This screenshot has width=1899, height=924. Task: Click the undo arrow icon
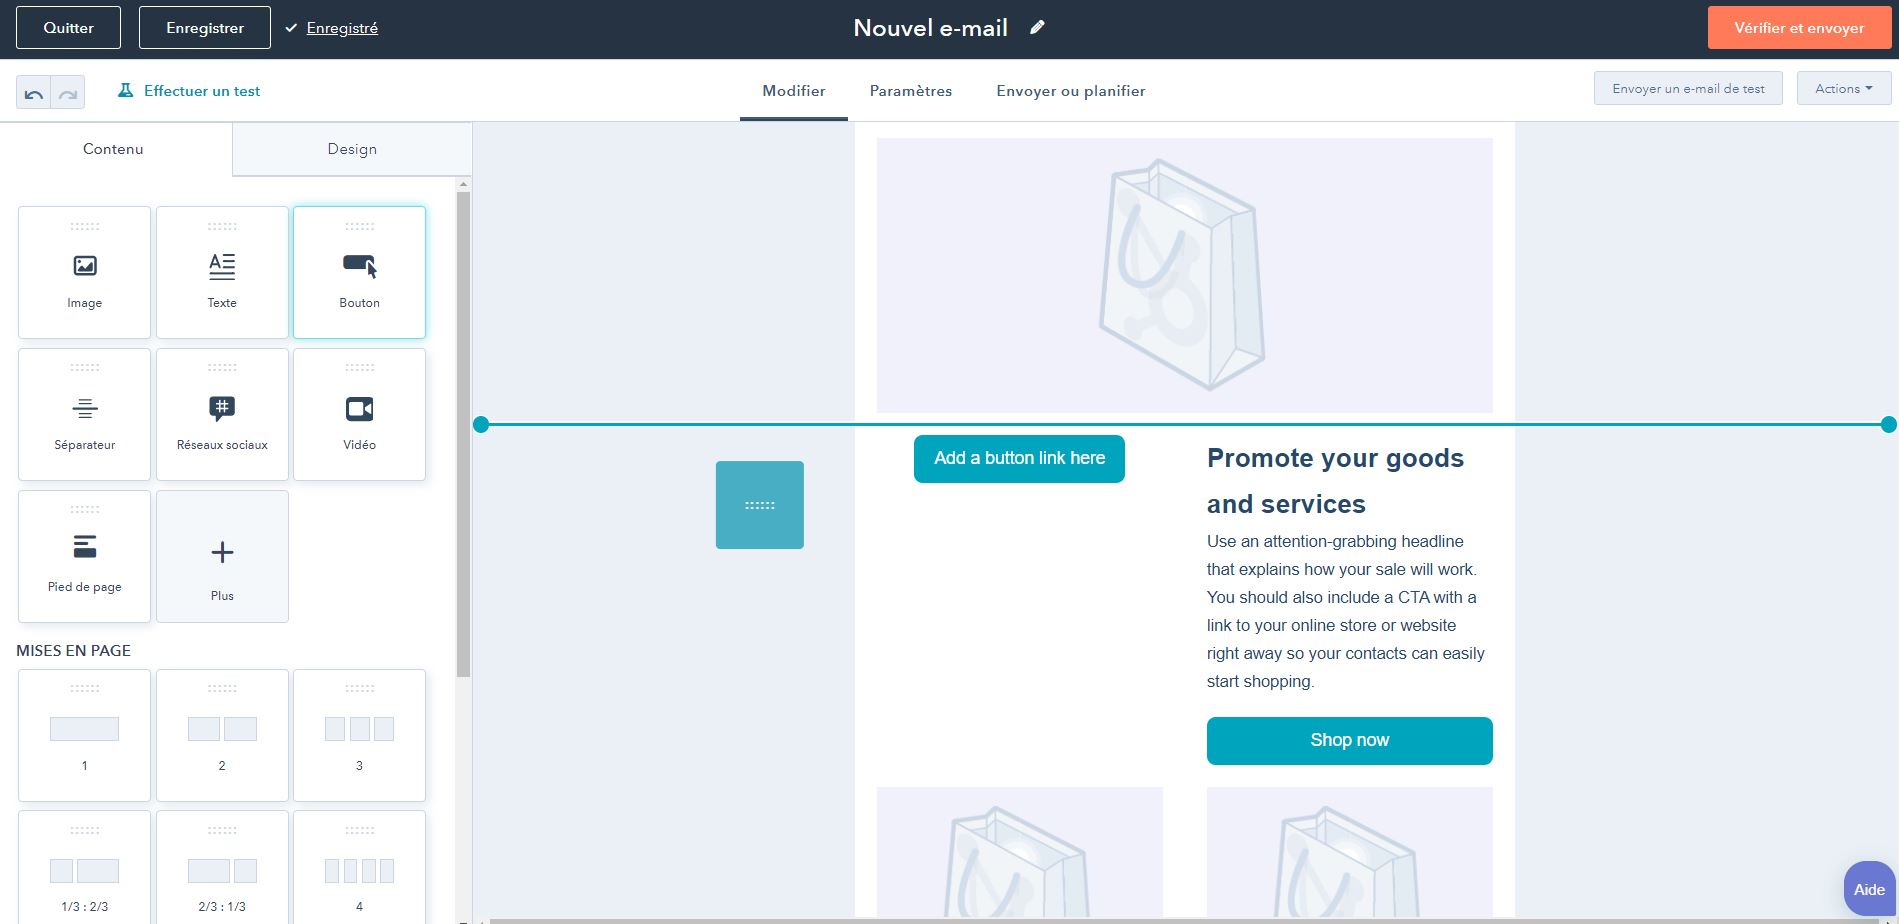click(x=33, y=93)
